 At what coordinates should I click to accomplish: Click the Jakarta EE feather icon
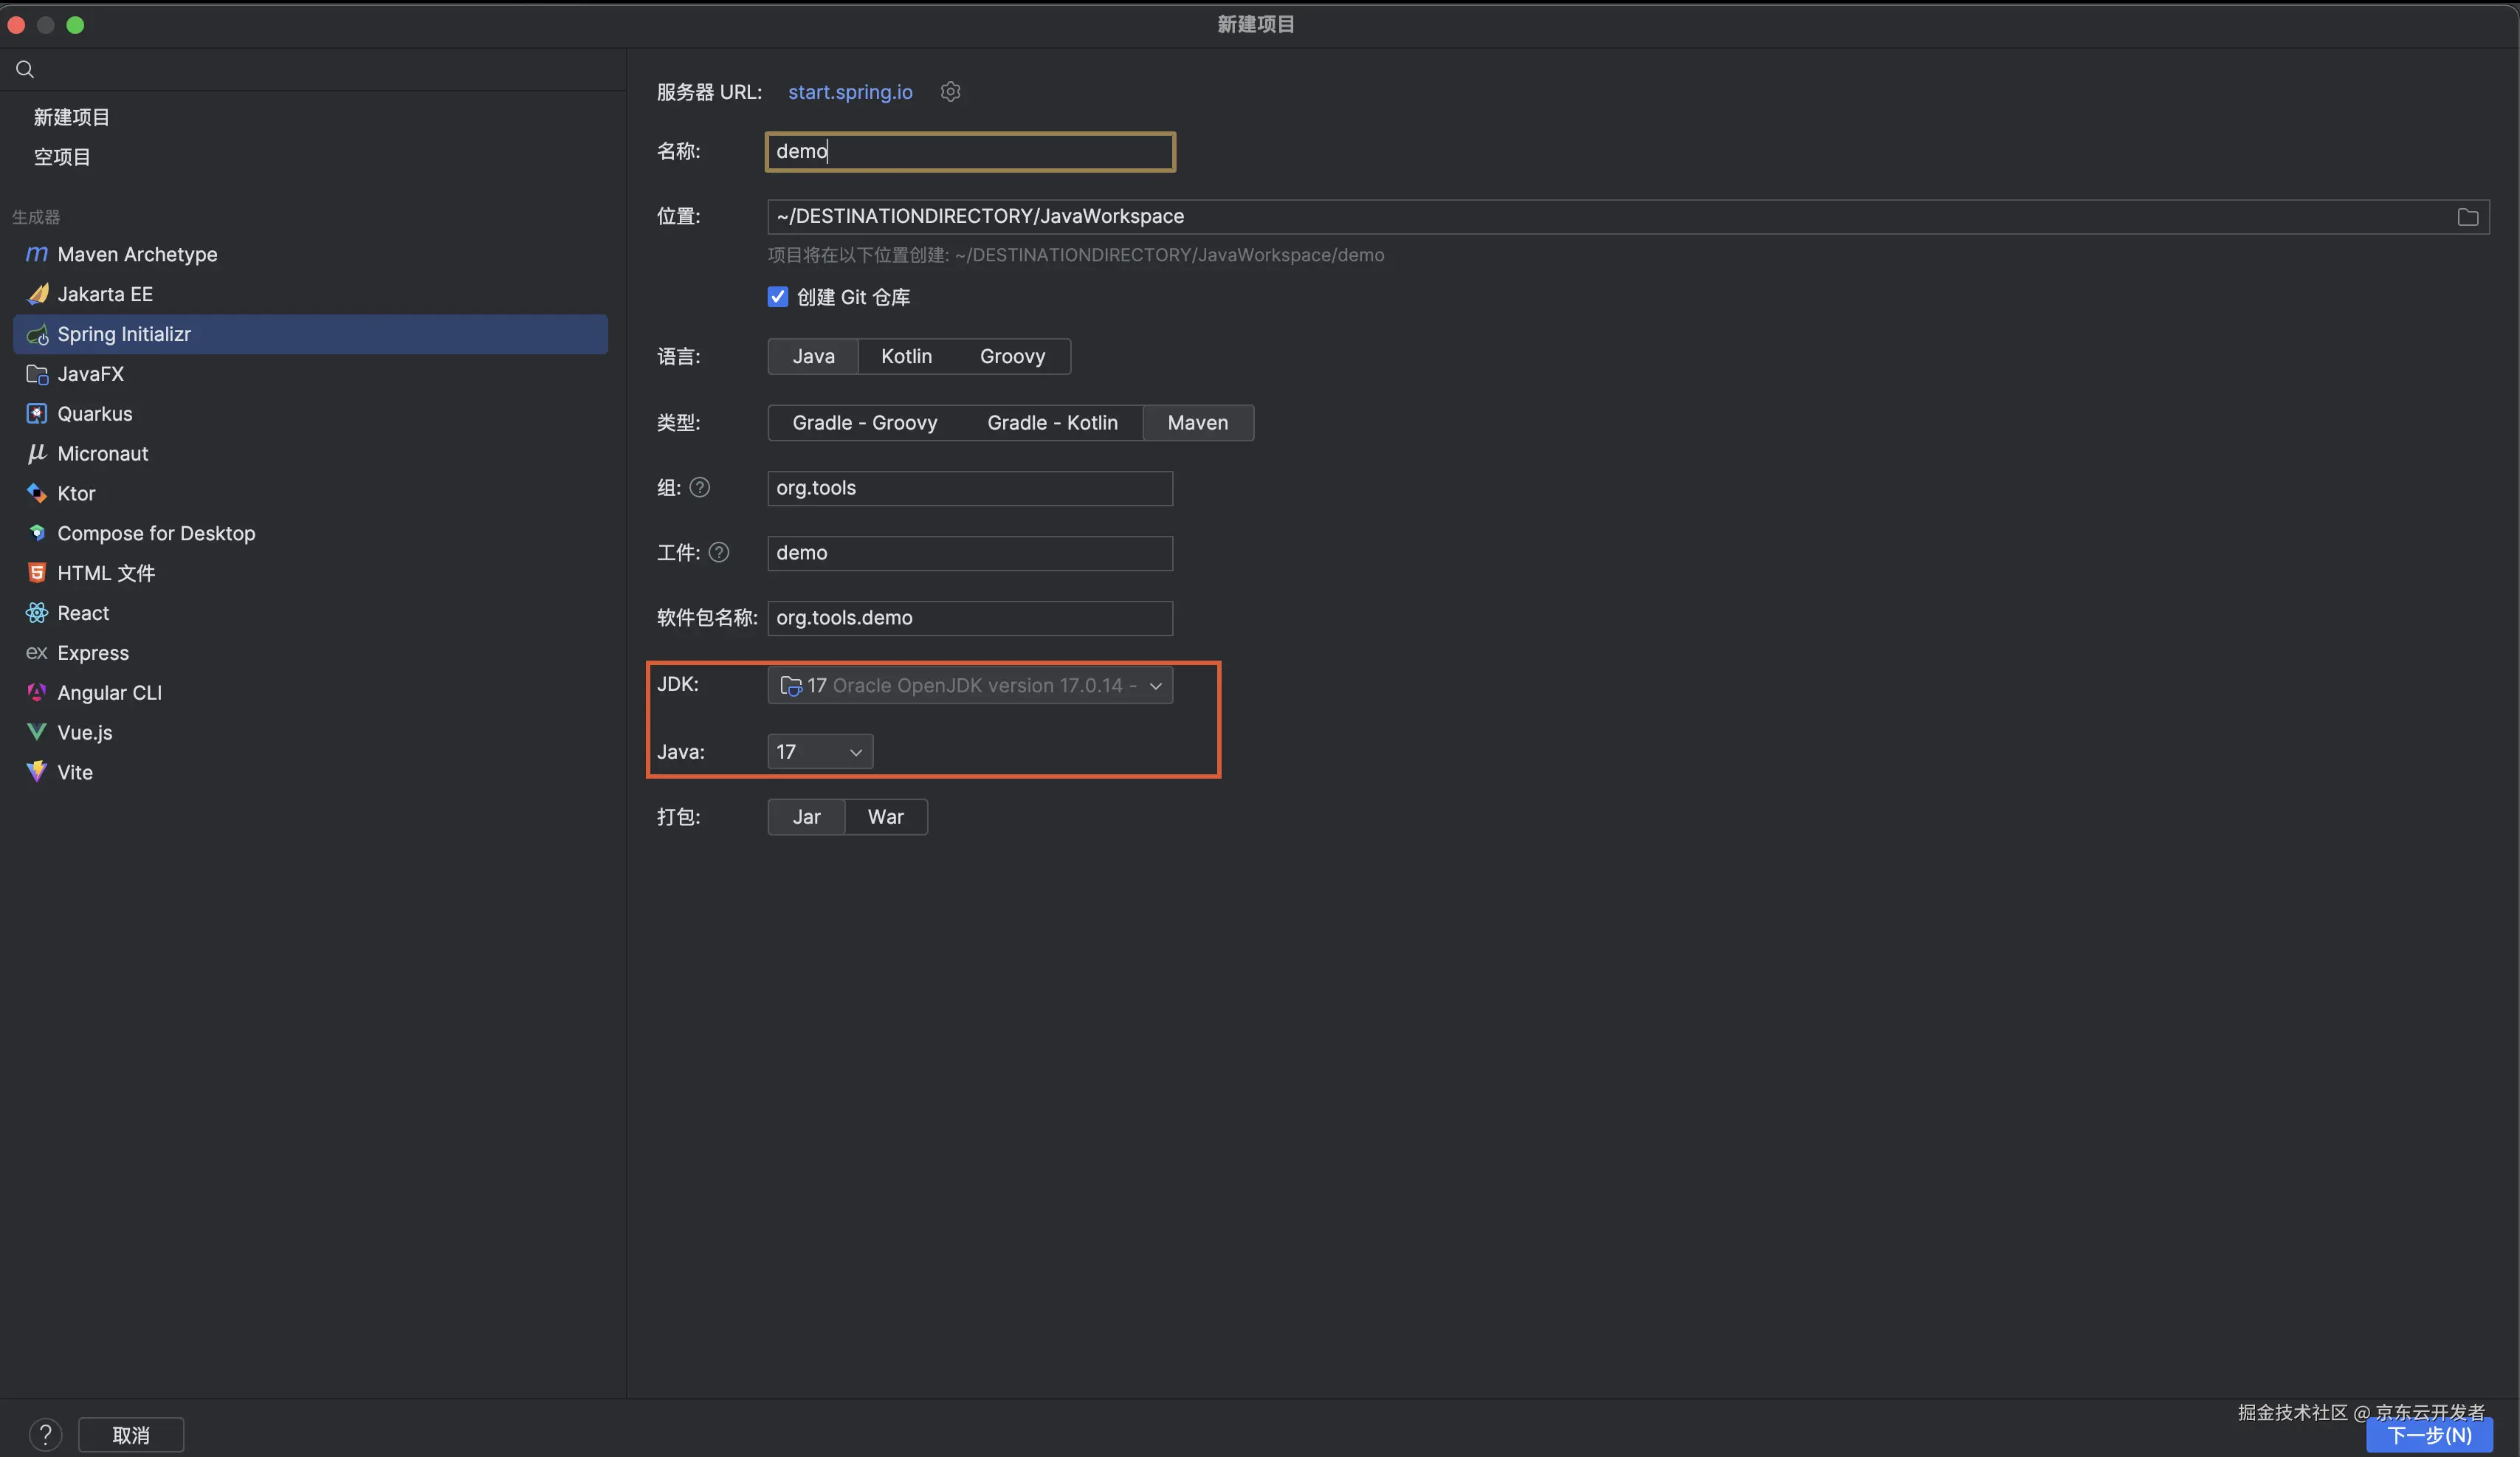(37, 294)
